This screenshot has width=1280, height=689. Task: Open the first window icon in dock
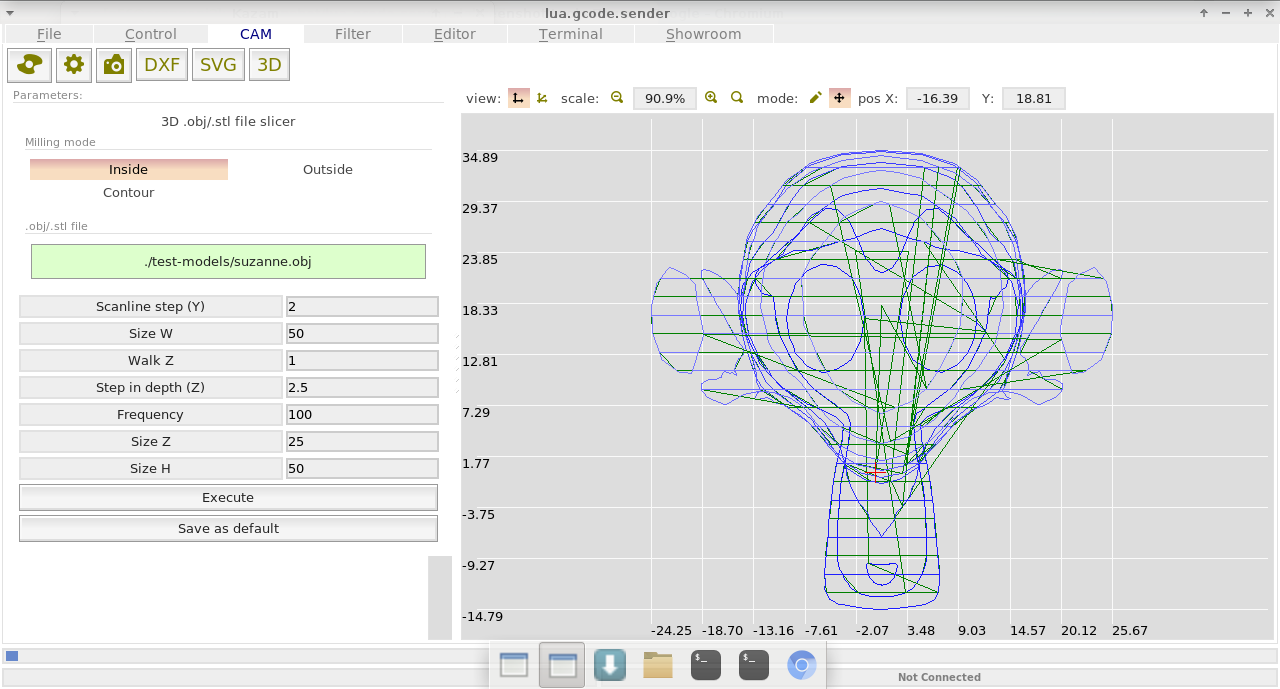pyautogui.click(x=514, y=665)
